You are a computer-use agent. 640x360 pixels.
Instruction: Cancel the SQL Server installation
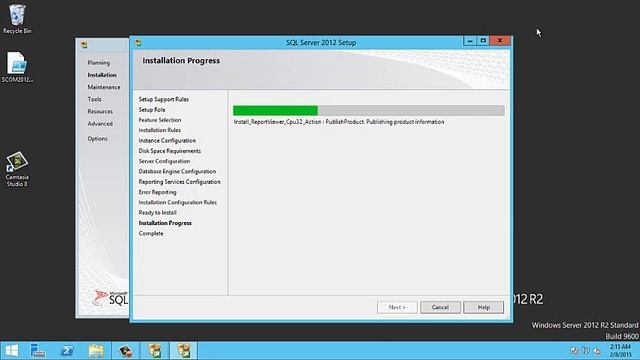coord(440,307)
